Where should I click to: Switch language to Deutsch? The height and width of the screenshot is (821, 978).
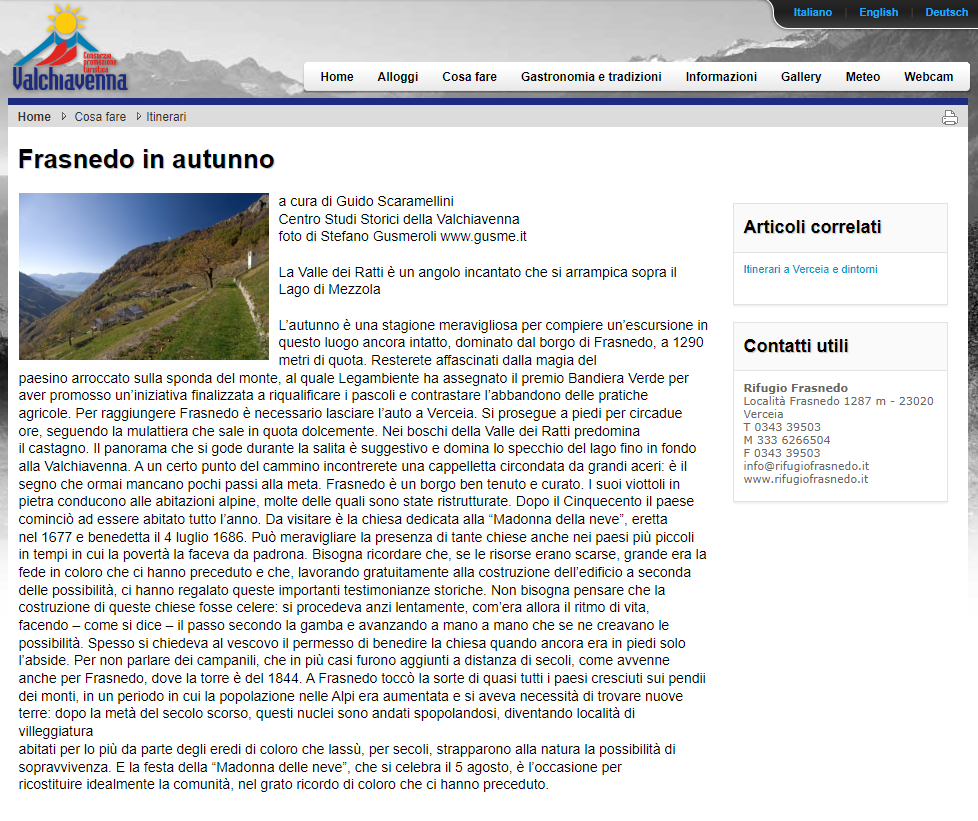point(946,13)
